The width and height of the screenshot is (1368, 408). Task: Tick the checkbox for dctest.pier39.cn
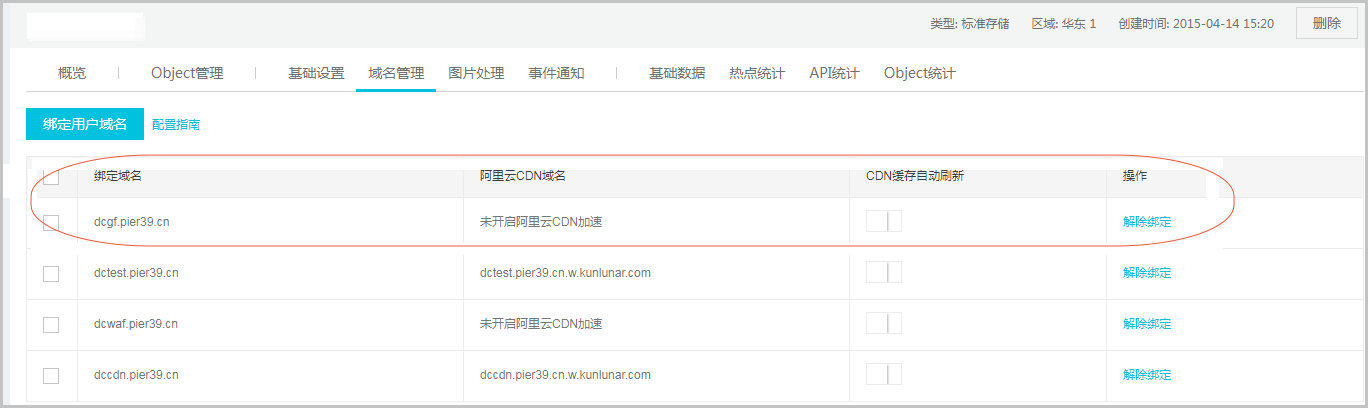tap(51, 273)
